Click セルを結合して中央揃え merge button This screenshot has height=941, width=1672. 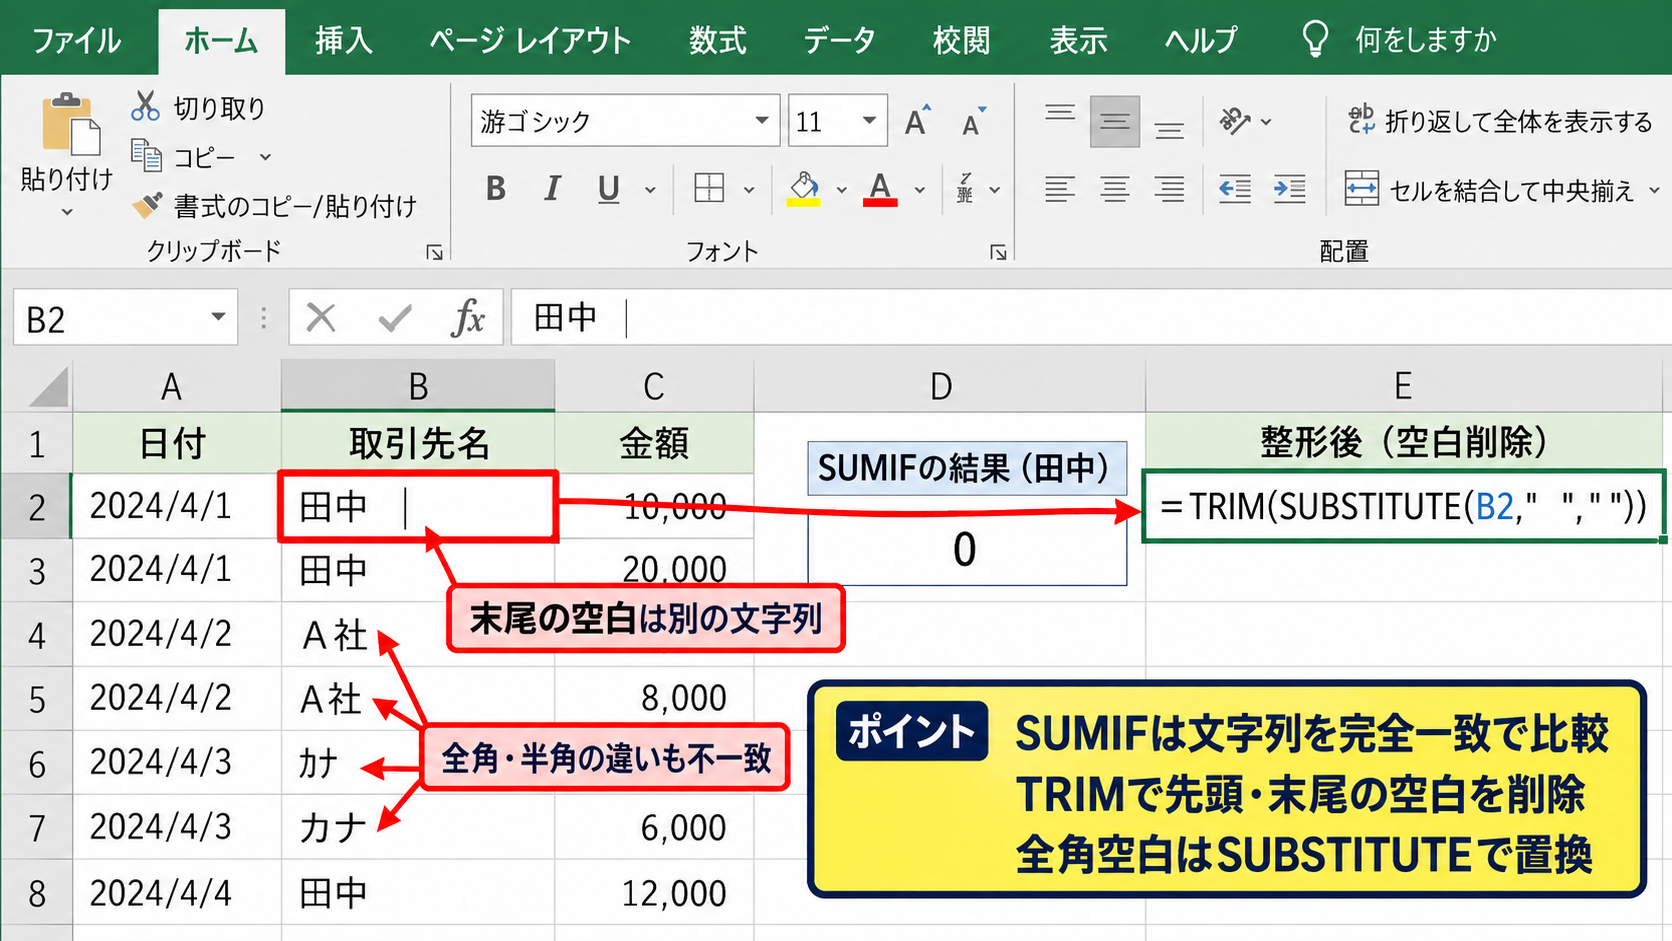[1489, 189]
